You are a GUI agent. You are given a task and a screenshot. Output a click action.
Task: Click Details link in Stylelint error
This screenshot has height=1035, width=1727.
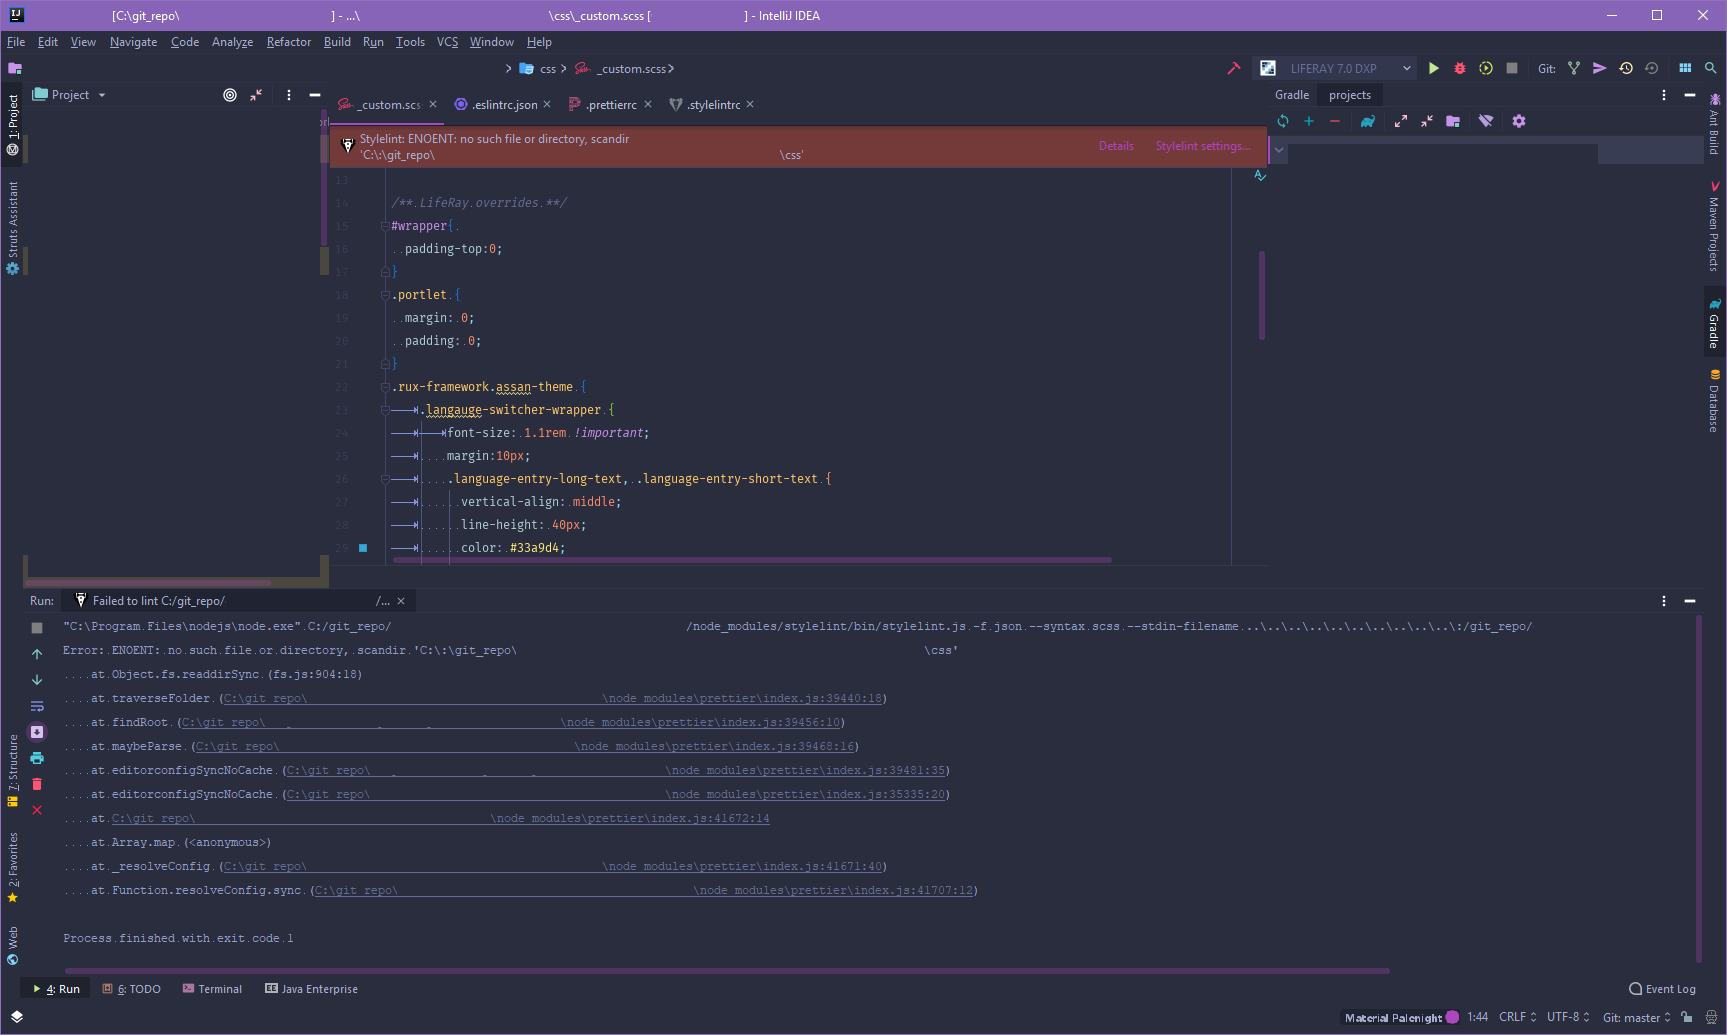tap(1116, 146)
